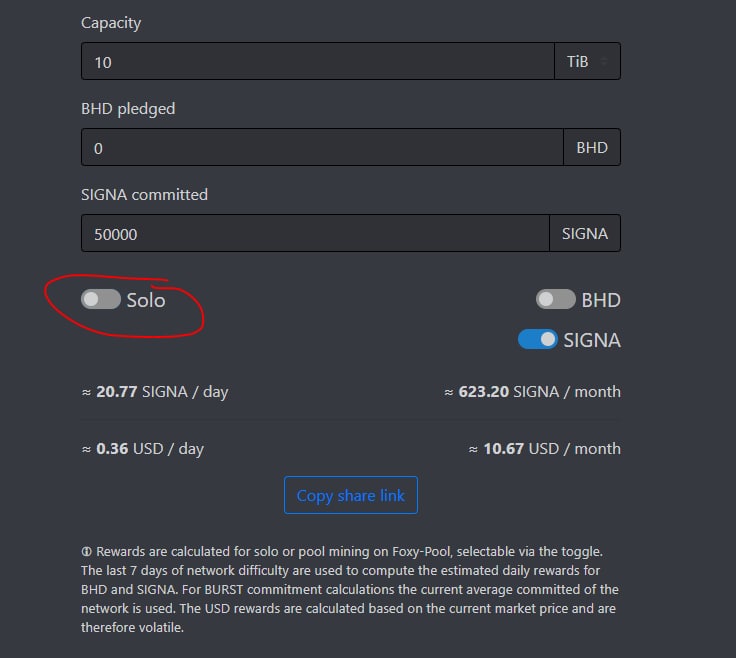Click the Capacity field label
736x658 pixels.
[x=111, y=22]
